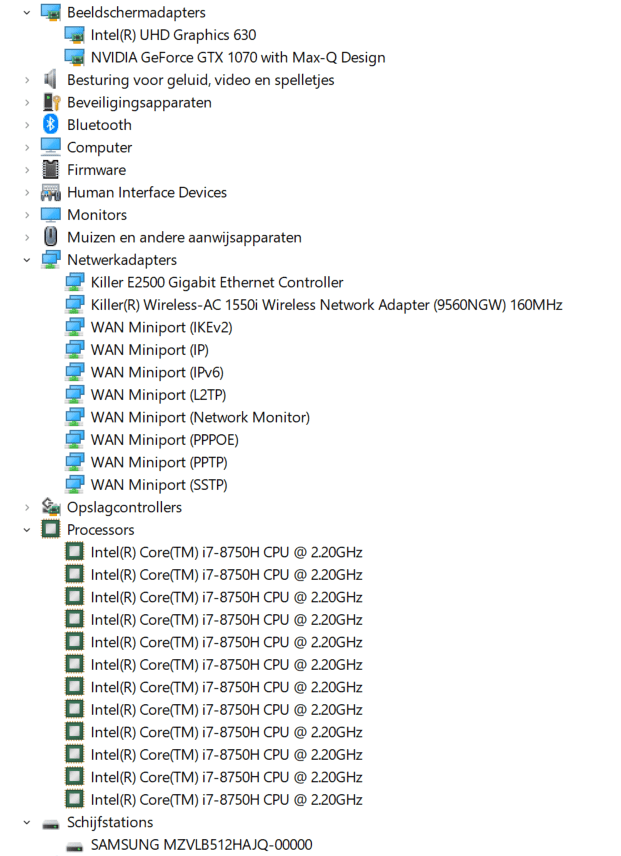Select WAN Miniport (IKEv2) entry
The image size is (621, 856).
[x=162, y=328]
